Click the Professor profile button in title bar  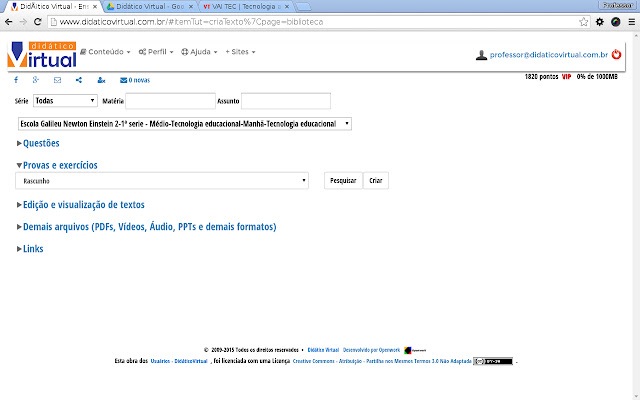coord(618,5)
